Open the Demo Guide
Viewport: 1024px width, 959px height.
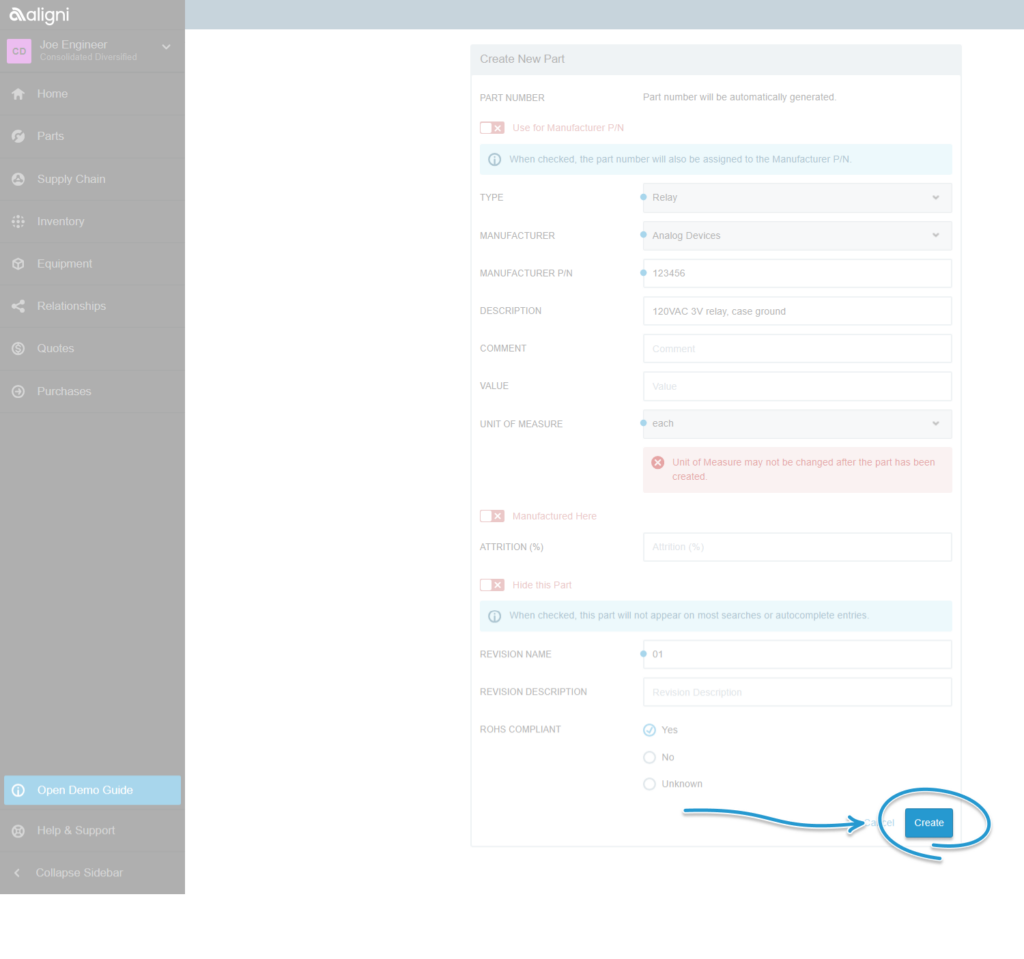click(x=92, y=789)
